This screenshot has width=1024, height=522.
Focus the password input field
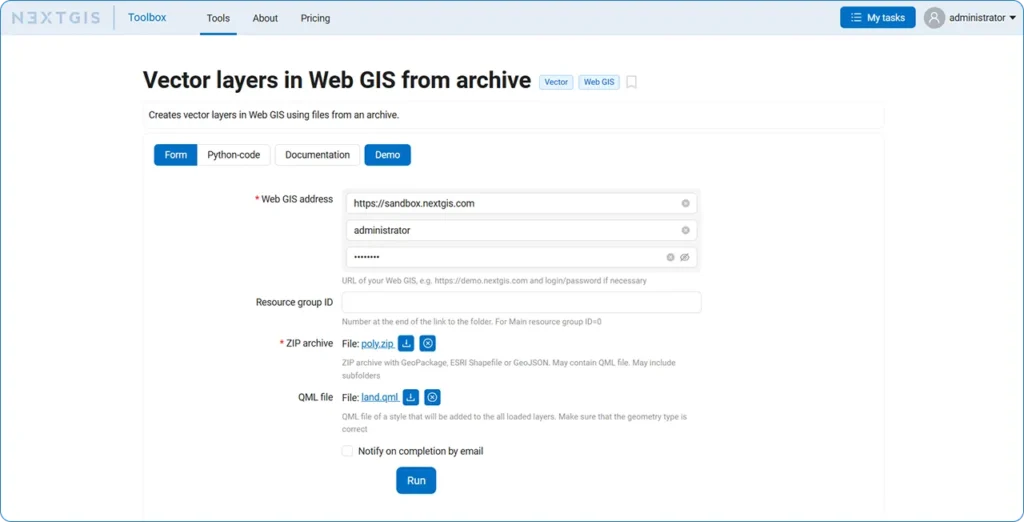[x=521, y=257]
